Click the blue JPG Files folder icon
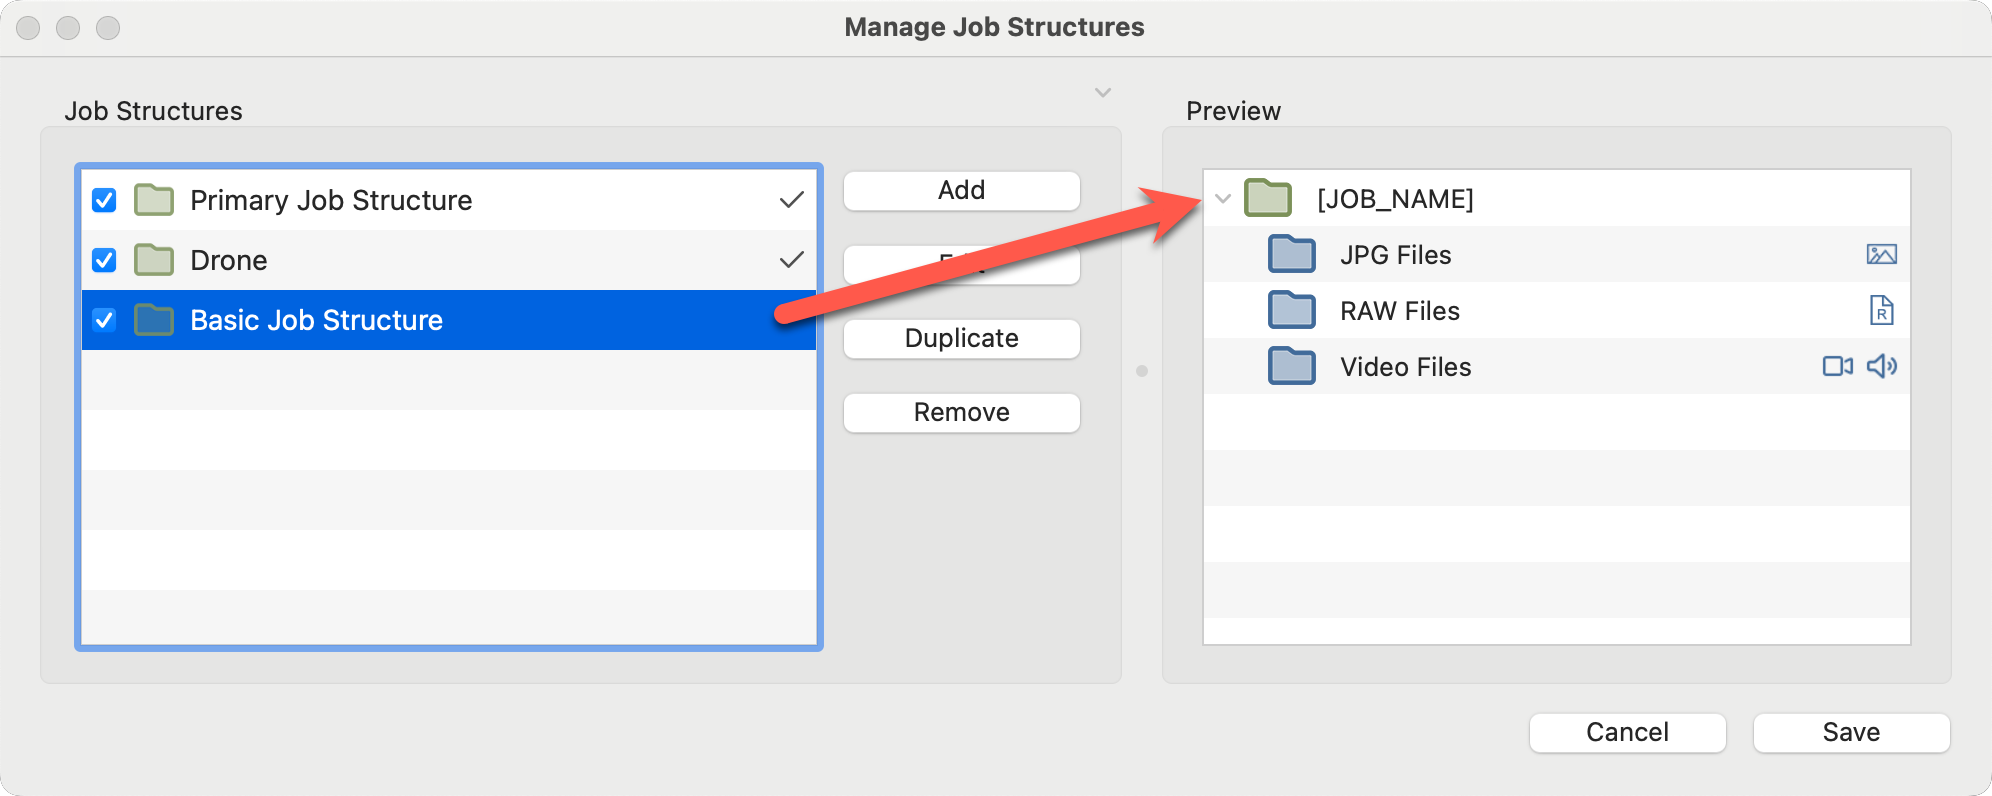This screenshot has width=1992, height=796. (x=1292, y=255)
